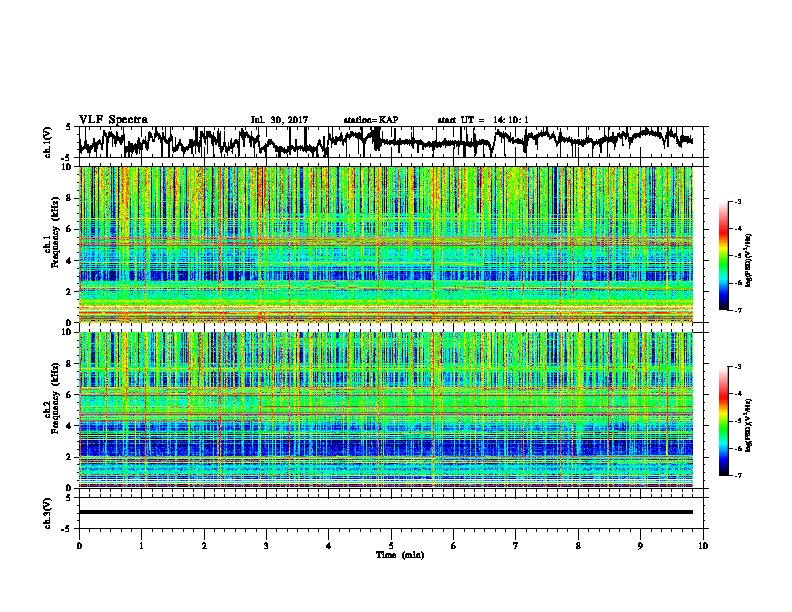
Task: Click the "-7" tick of the ch.2 colorbar
Action: 737,475
